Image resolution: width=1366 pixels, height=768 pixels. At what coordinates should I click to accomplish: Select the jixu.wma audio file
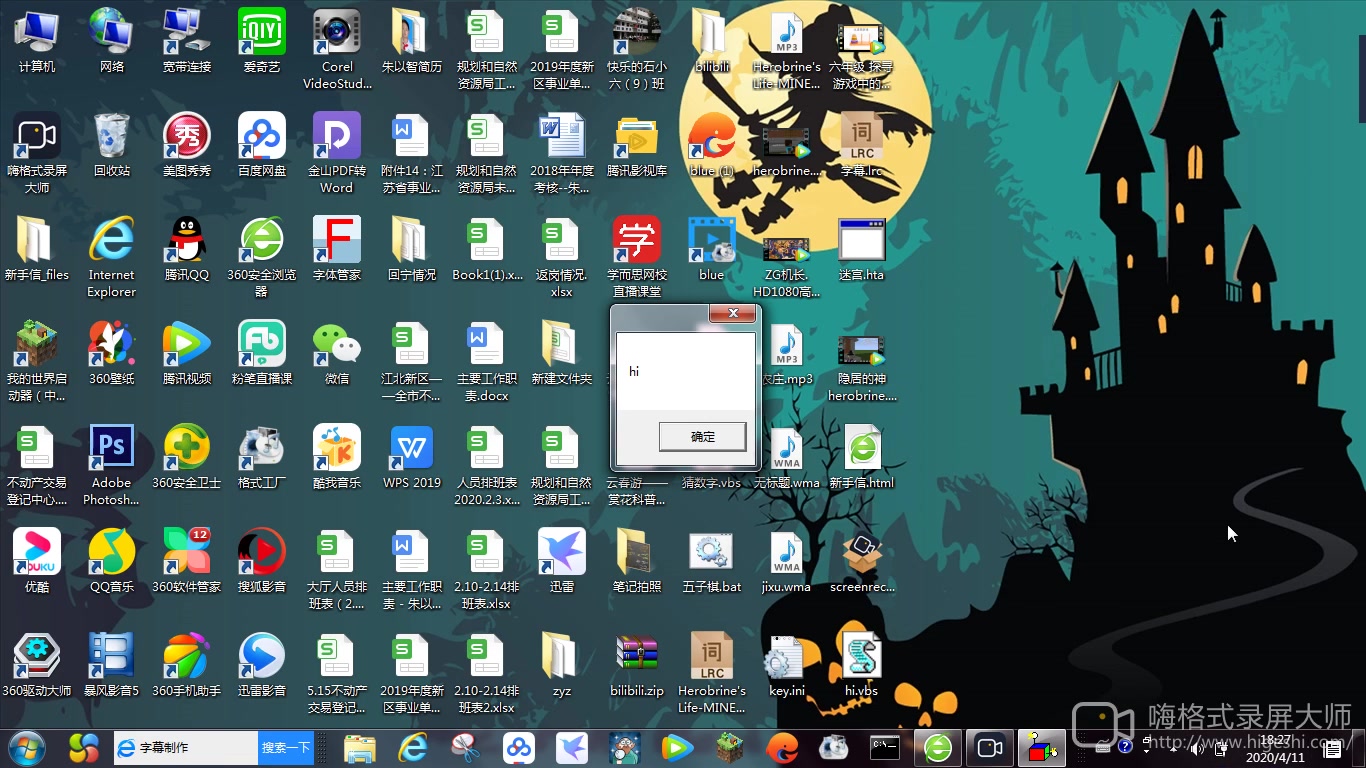click(x=787, y=561)
